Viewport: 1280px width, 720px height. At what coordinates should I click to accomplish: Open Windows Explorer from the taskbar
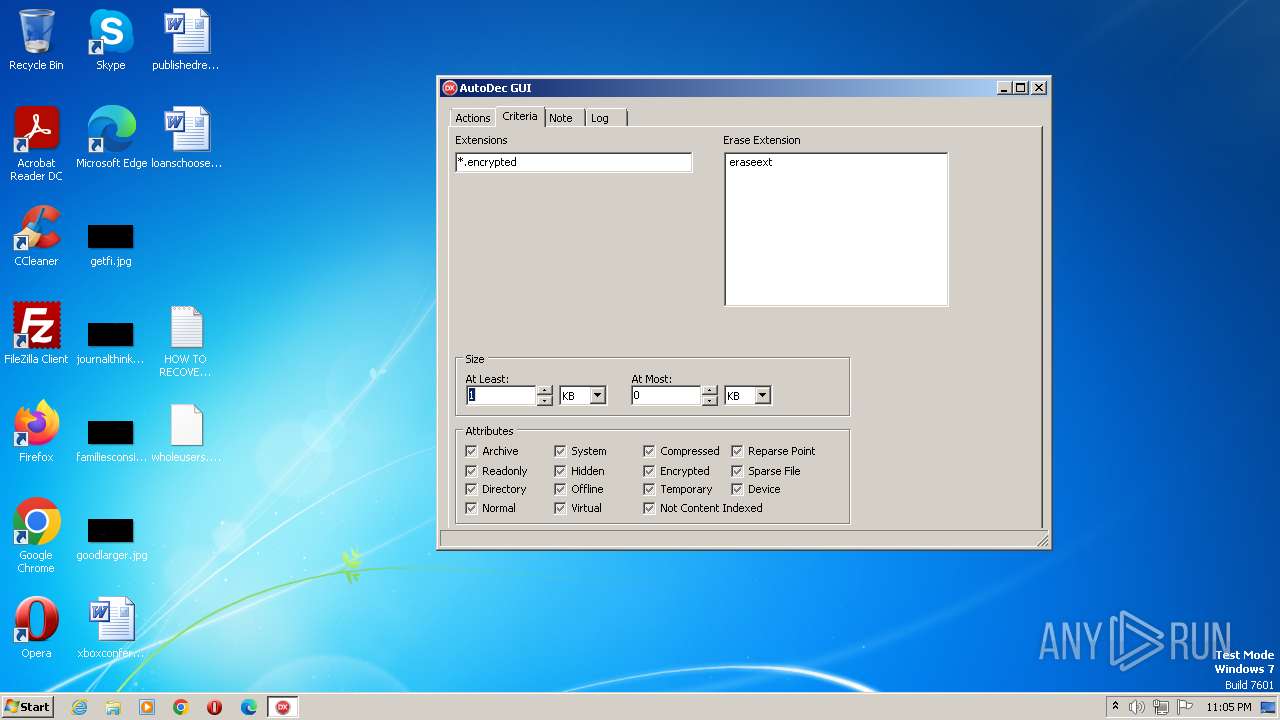pyautogui.click(x=113, y=707)
